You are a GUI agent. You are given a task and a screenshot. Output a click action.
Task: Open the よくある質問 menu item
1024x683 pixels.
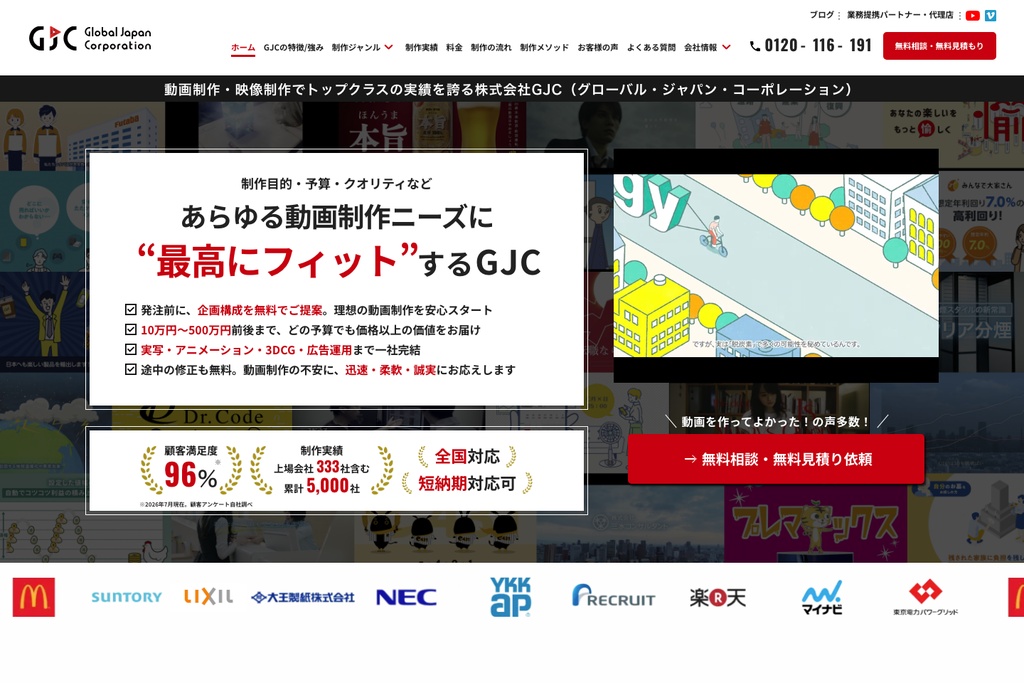click(x=651, y=47)
